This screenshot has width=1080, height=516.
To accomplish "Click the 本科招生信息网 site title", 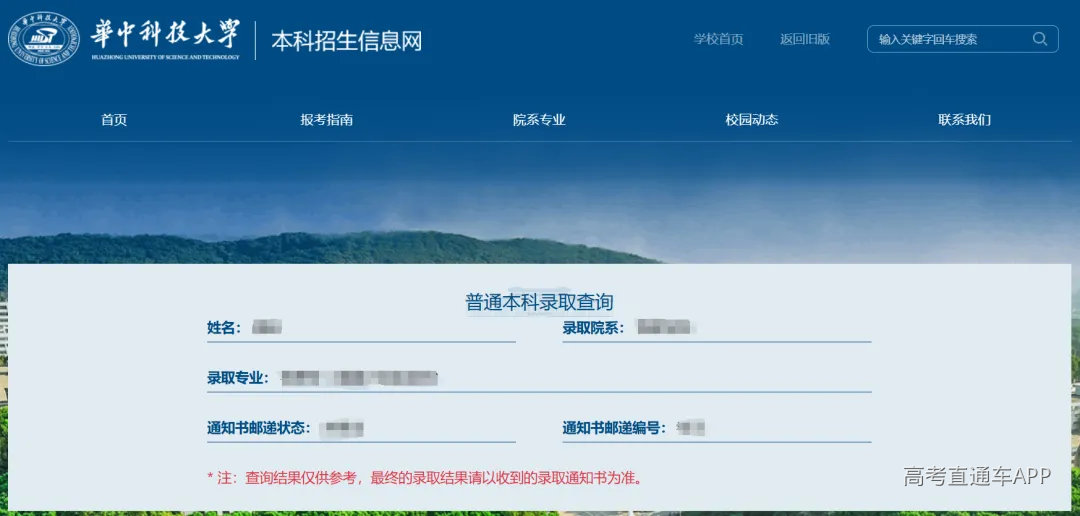I will (x=346, y=41).
